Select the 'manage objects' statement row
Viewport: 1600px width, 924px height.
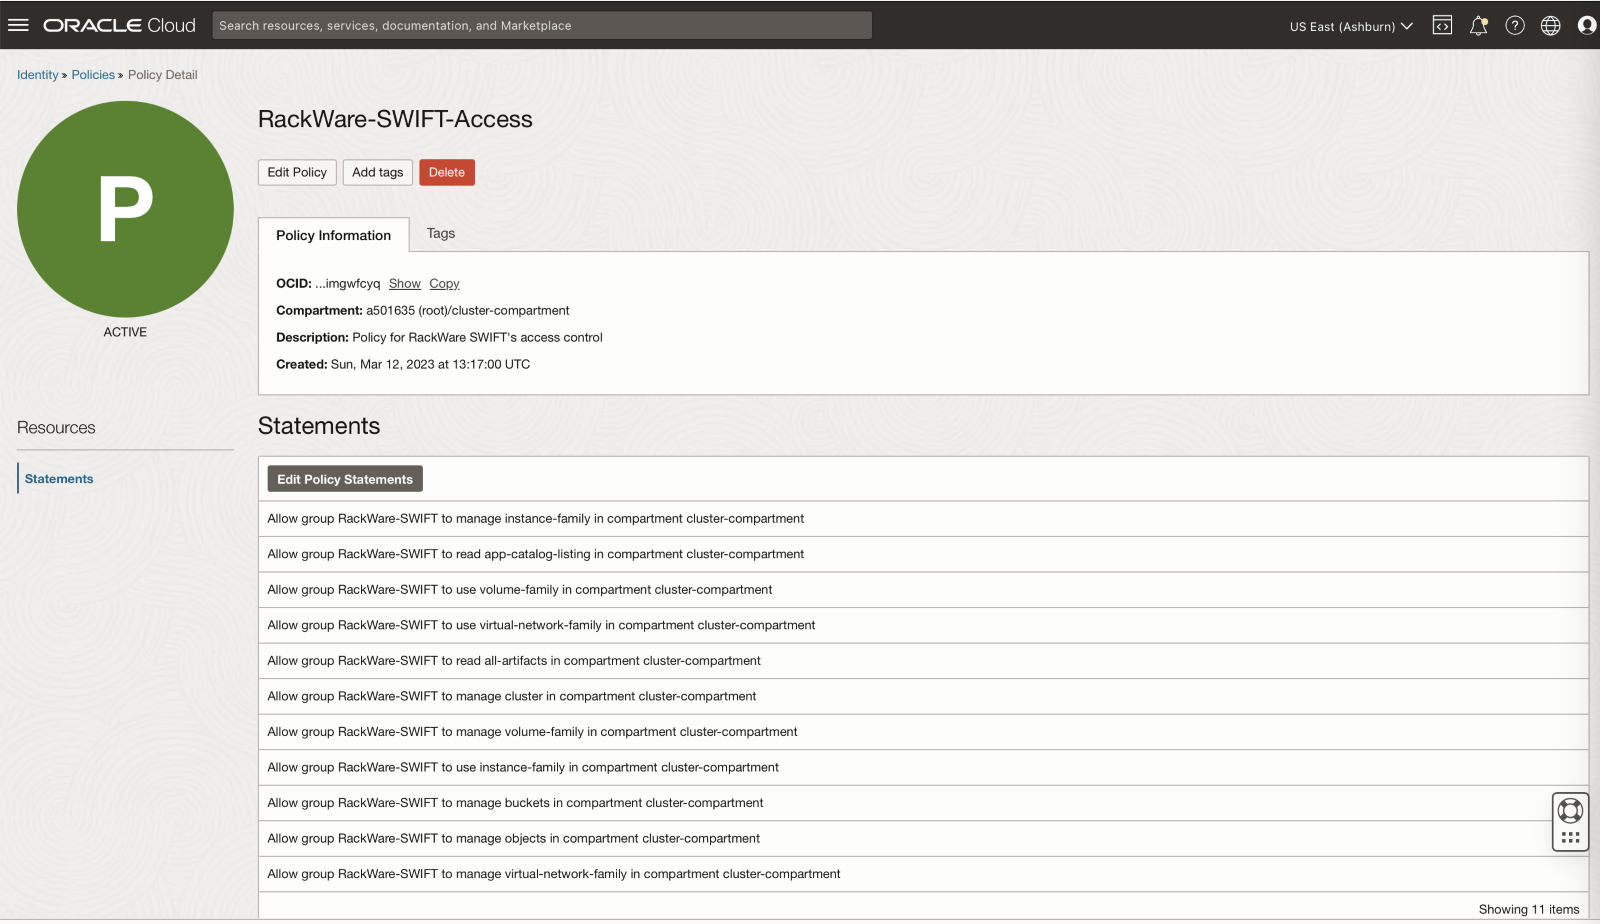(923, 838)
